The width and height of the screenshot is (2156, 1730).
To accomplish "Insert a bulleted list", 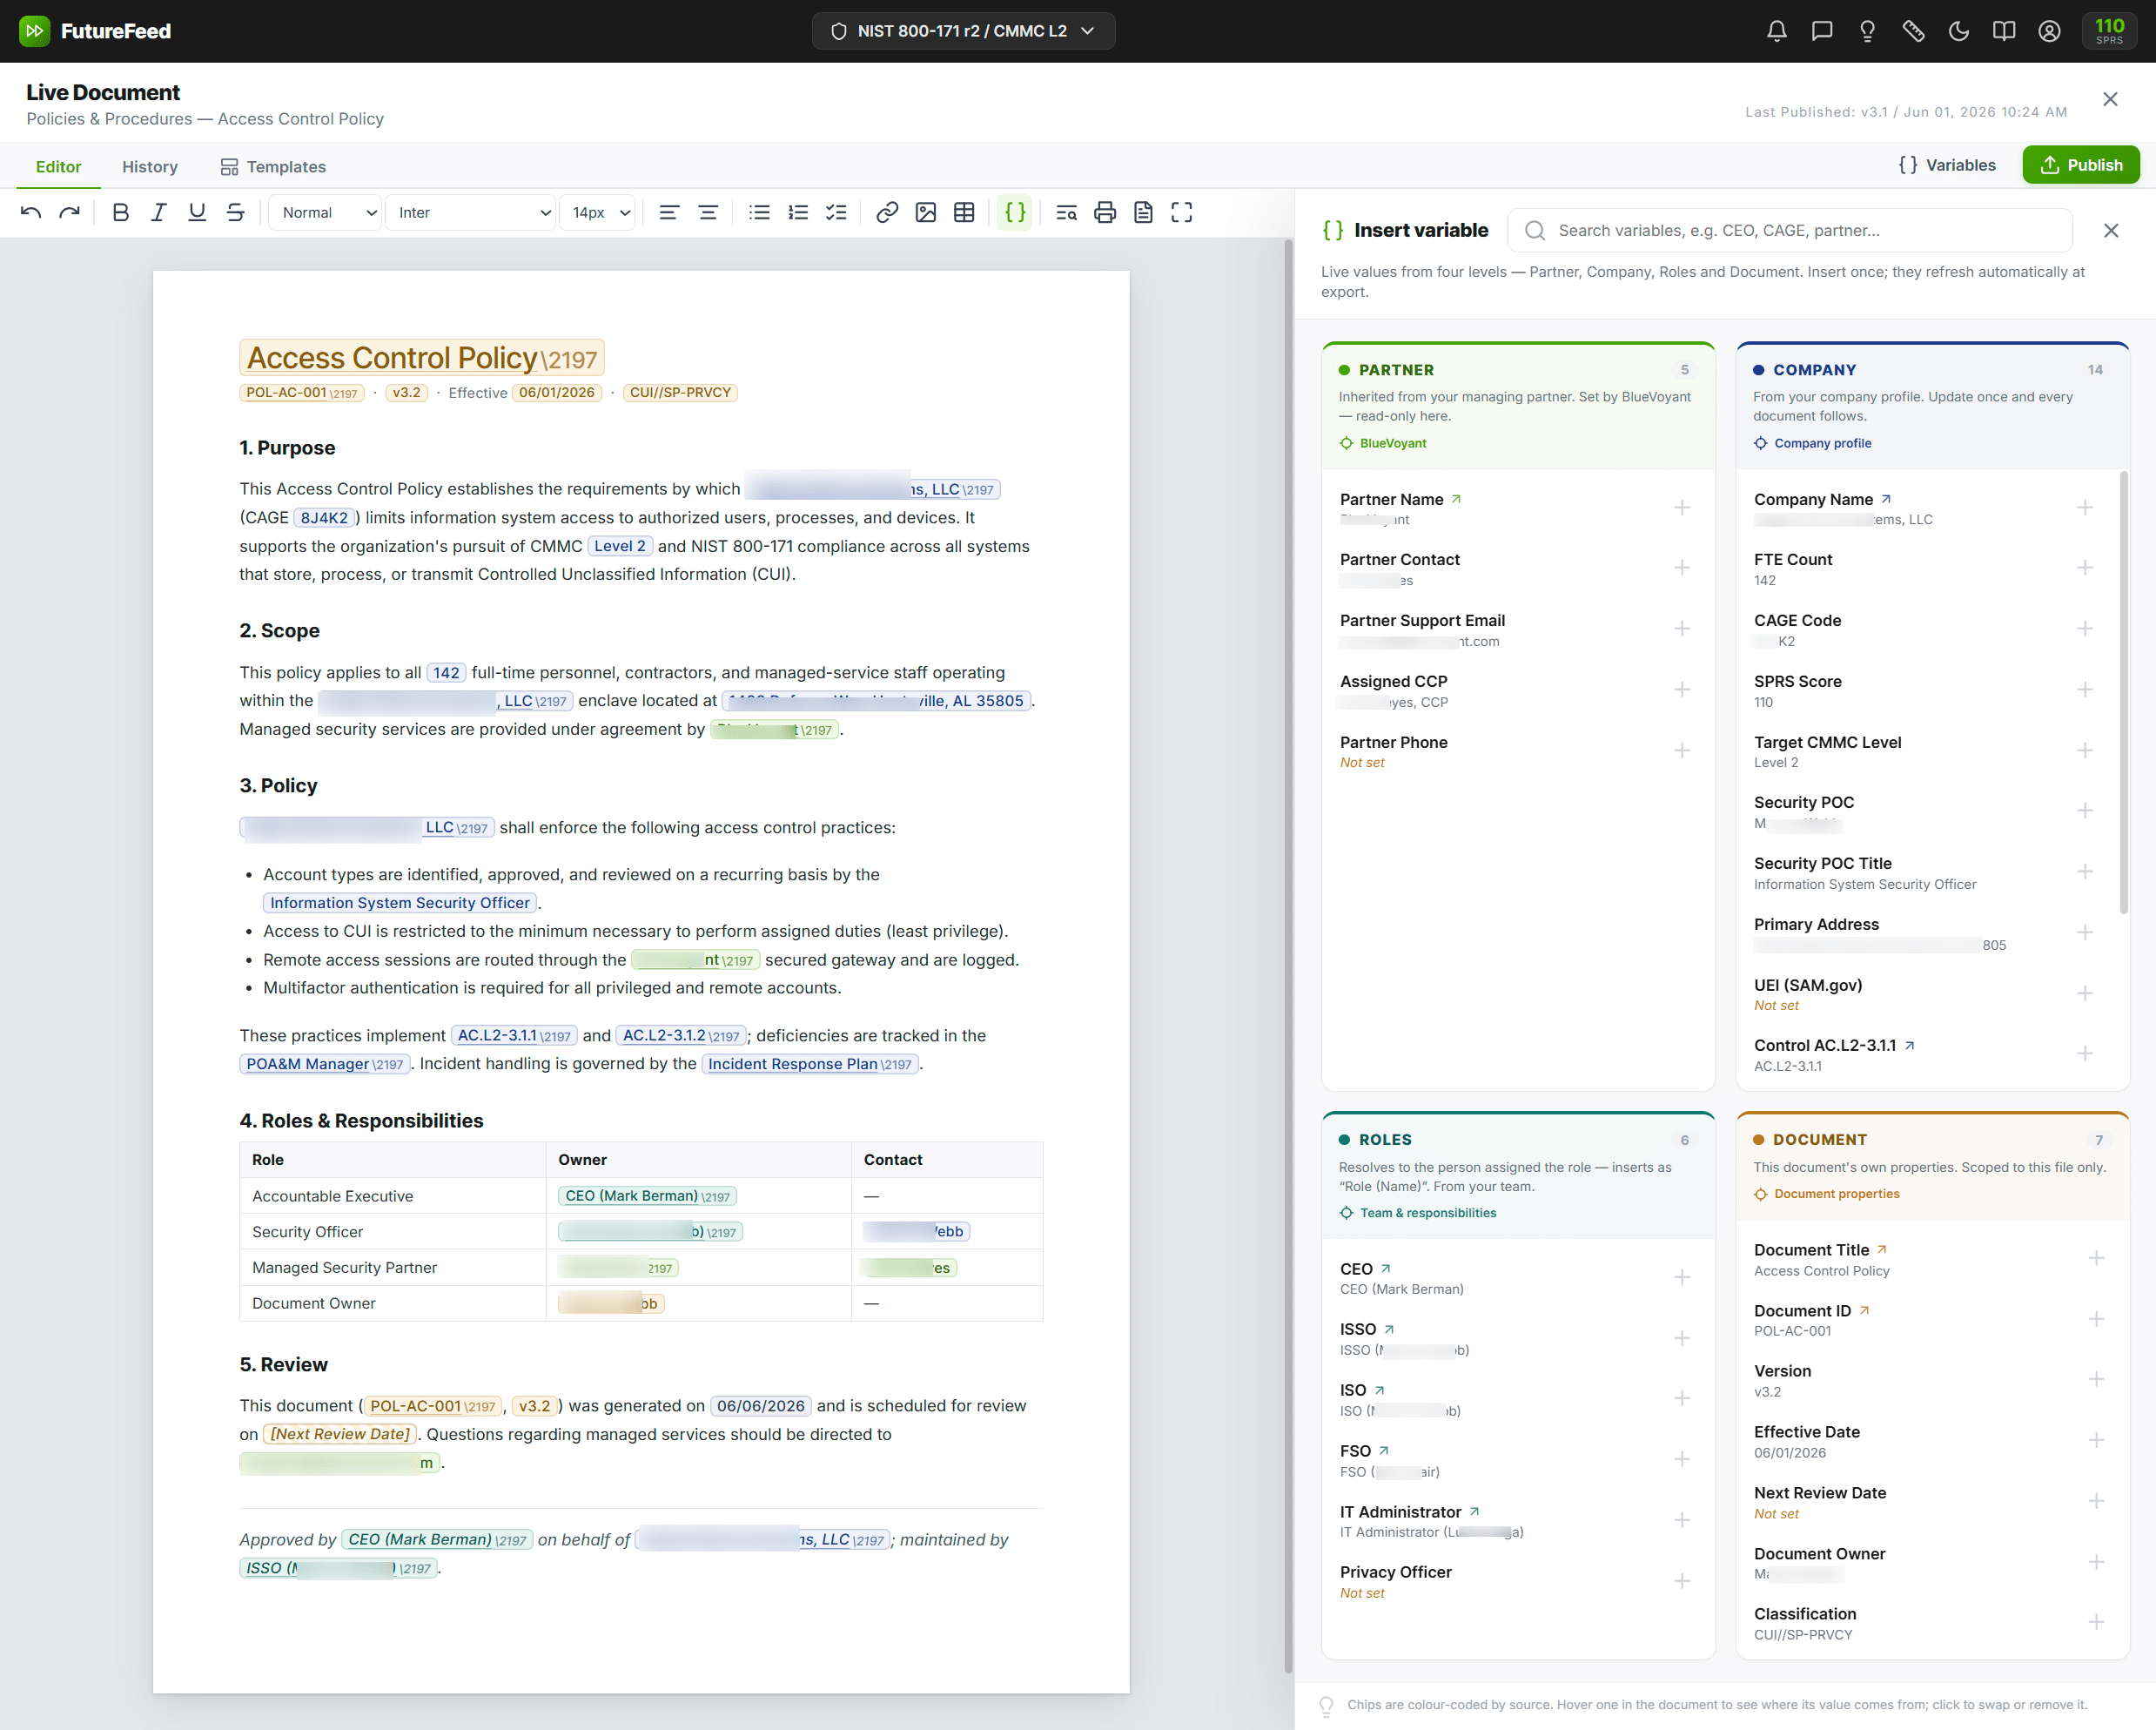I will 760,212.
